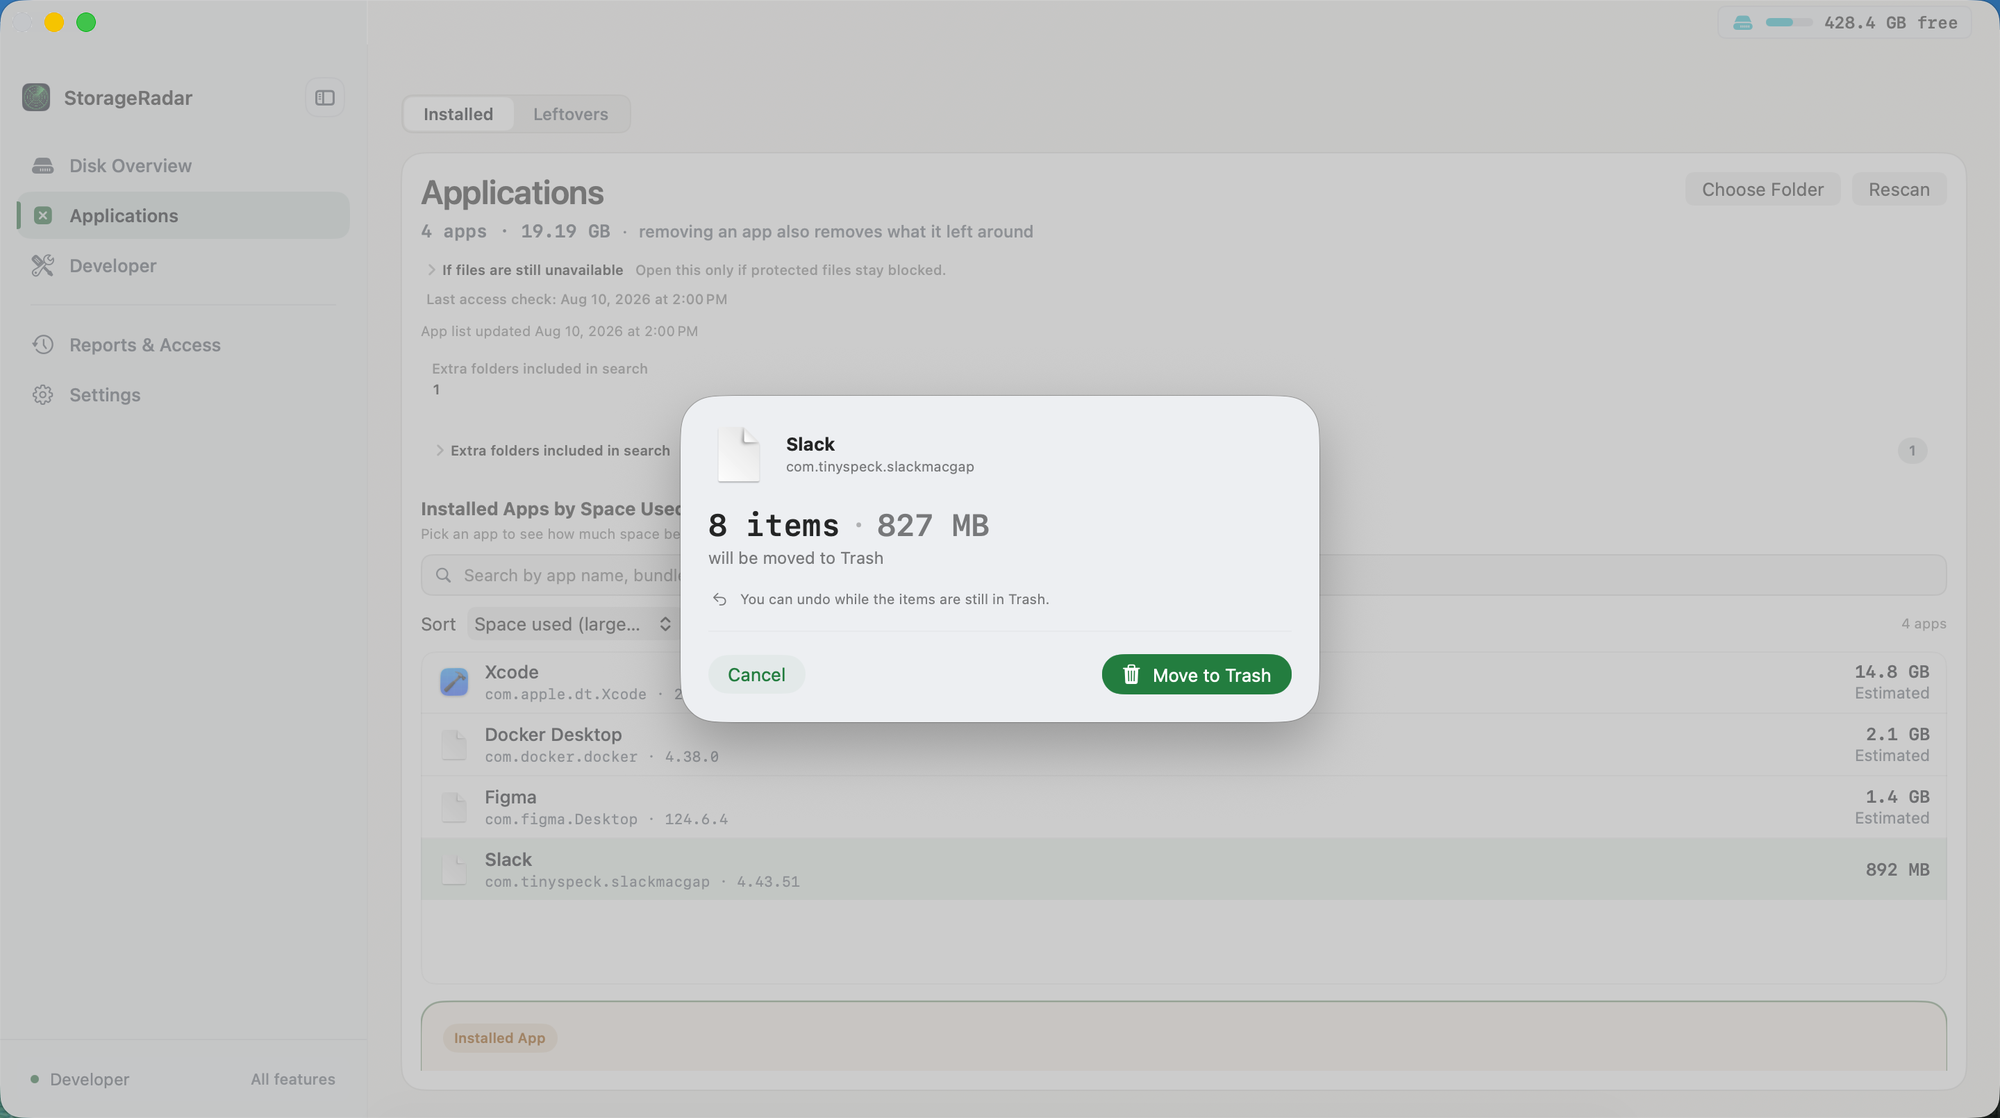This screenshot has width=2000, height=1118.
Task: Select the Slack 892 MB size
Action: [1897, 870]
